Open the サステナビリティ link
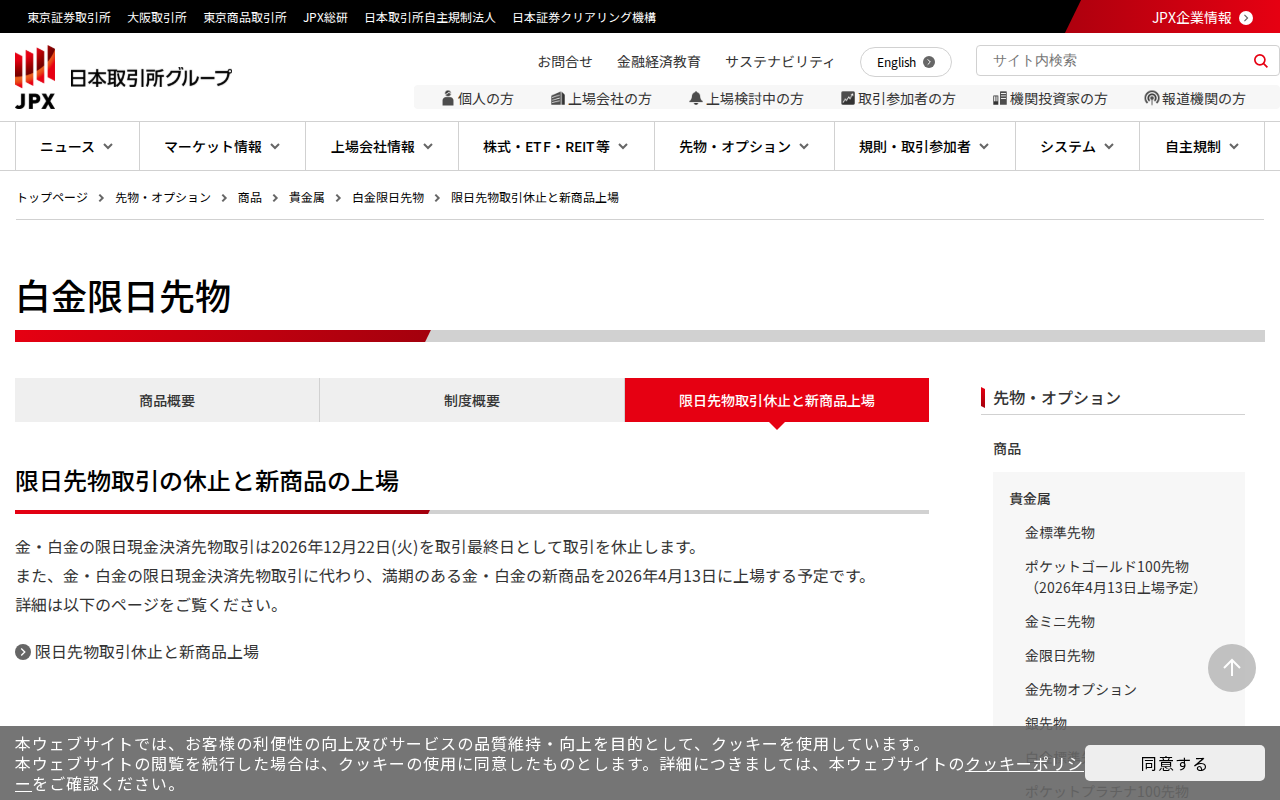1280x800 pixels. point(780,61)
